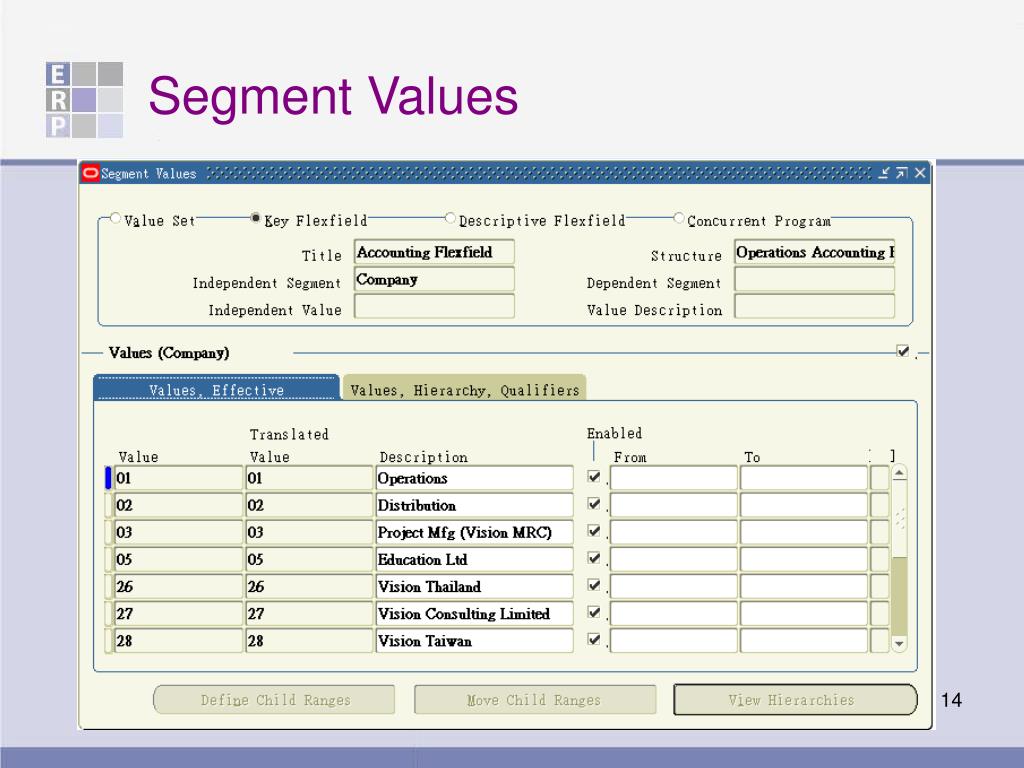Click the Value cell containing 28
Screen dimensions: 1024x768
[x=178, y=641]
